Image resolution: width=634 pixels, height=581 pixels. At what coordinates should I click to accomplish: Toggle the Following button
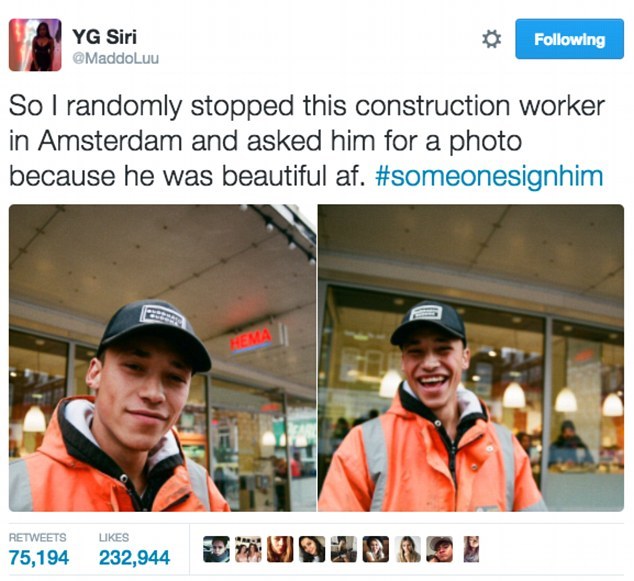coord(569,39)
